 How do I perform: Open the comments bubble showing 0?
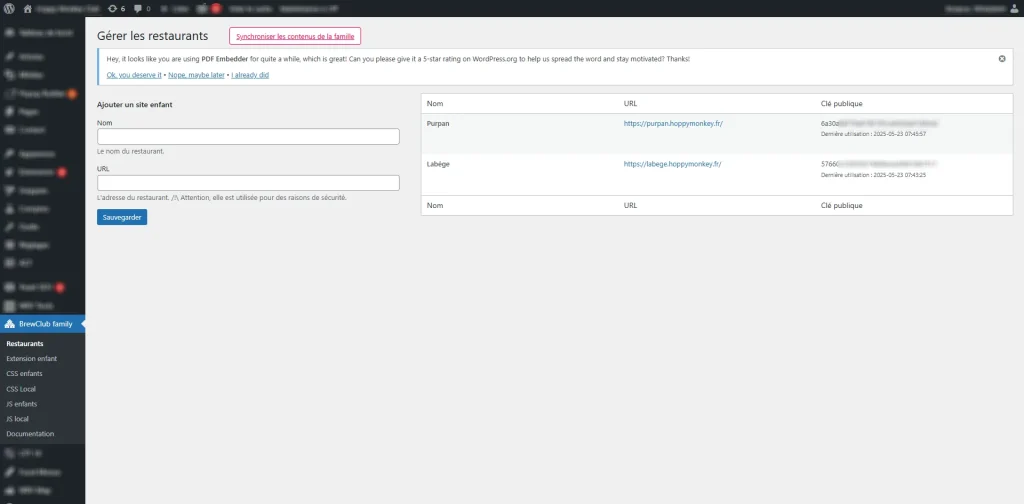(142, 8)
